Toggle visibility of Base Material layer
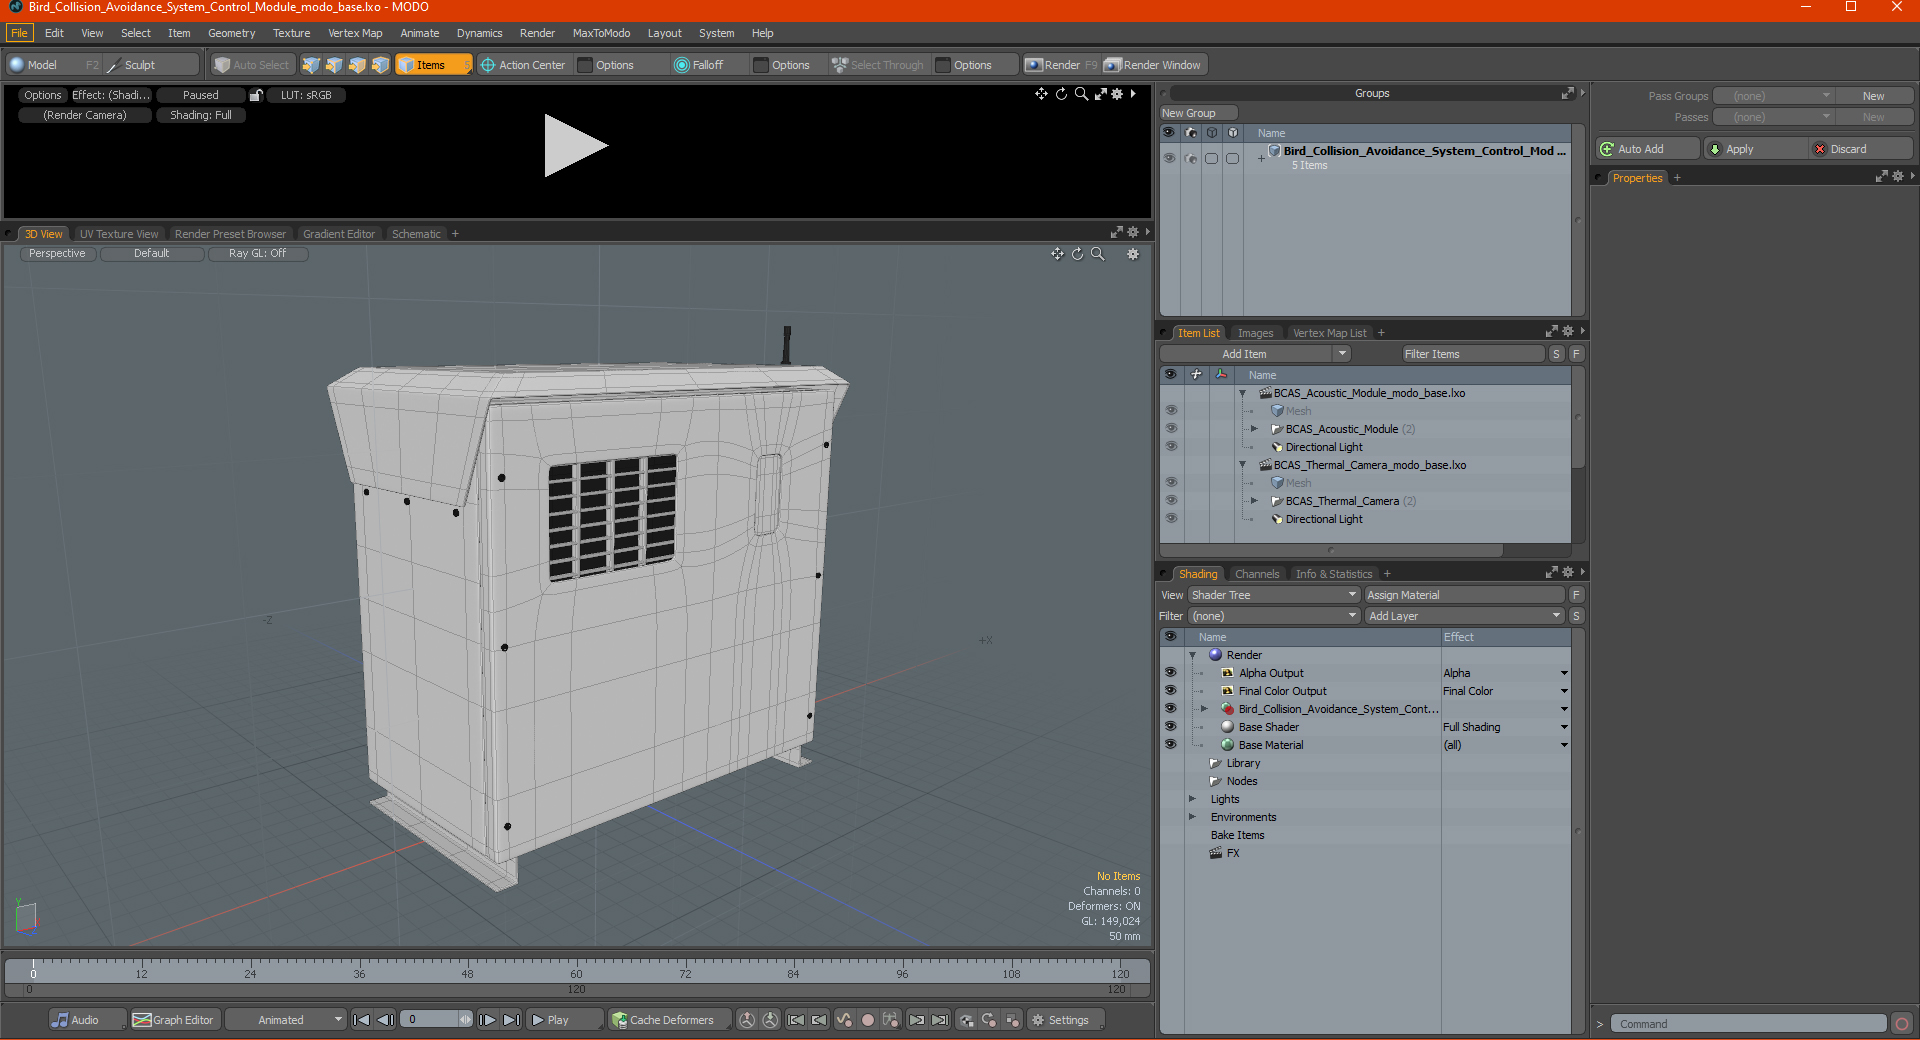The width and height of the screenshot is (1920, 1040). (x=1171, y=745)
